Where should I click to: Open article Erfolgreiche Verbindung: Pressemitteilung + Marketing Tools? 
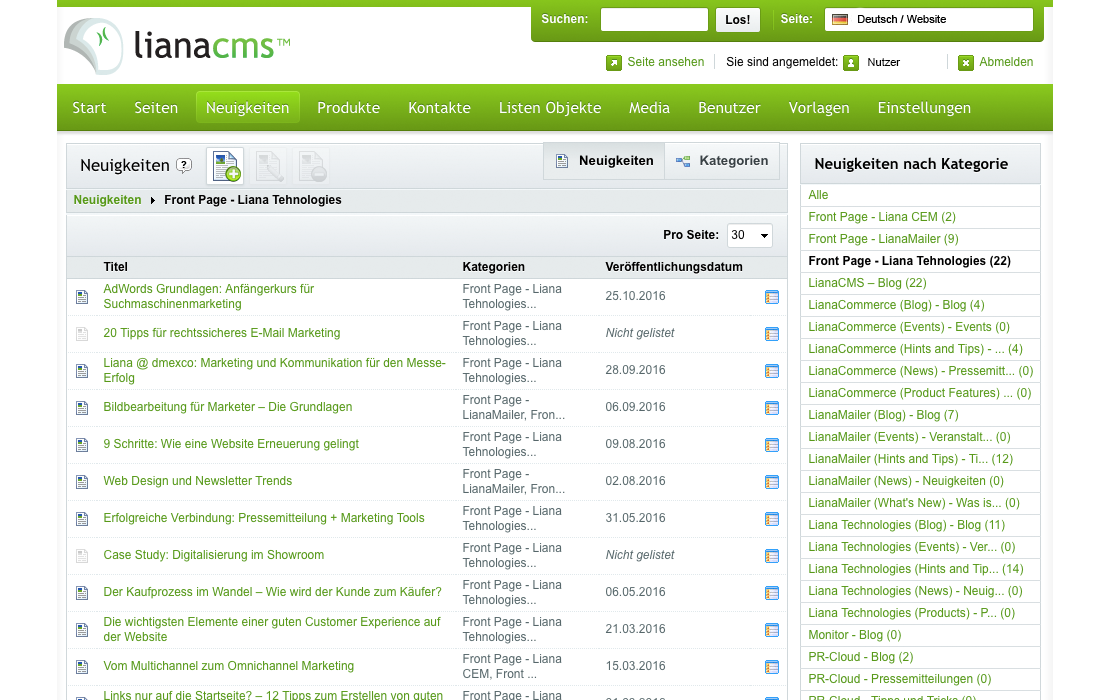[x=264, y=518]
